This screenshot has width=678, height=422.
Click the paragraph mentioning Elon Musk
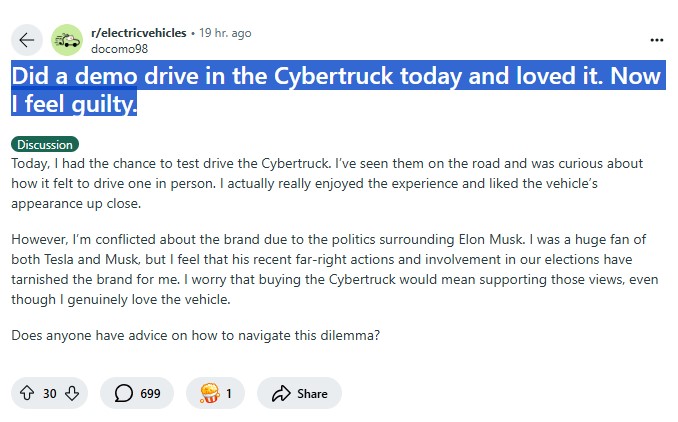(x=330, y=268)
